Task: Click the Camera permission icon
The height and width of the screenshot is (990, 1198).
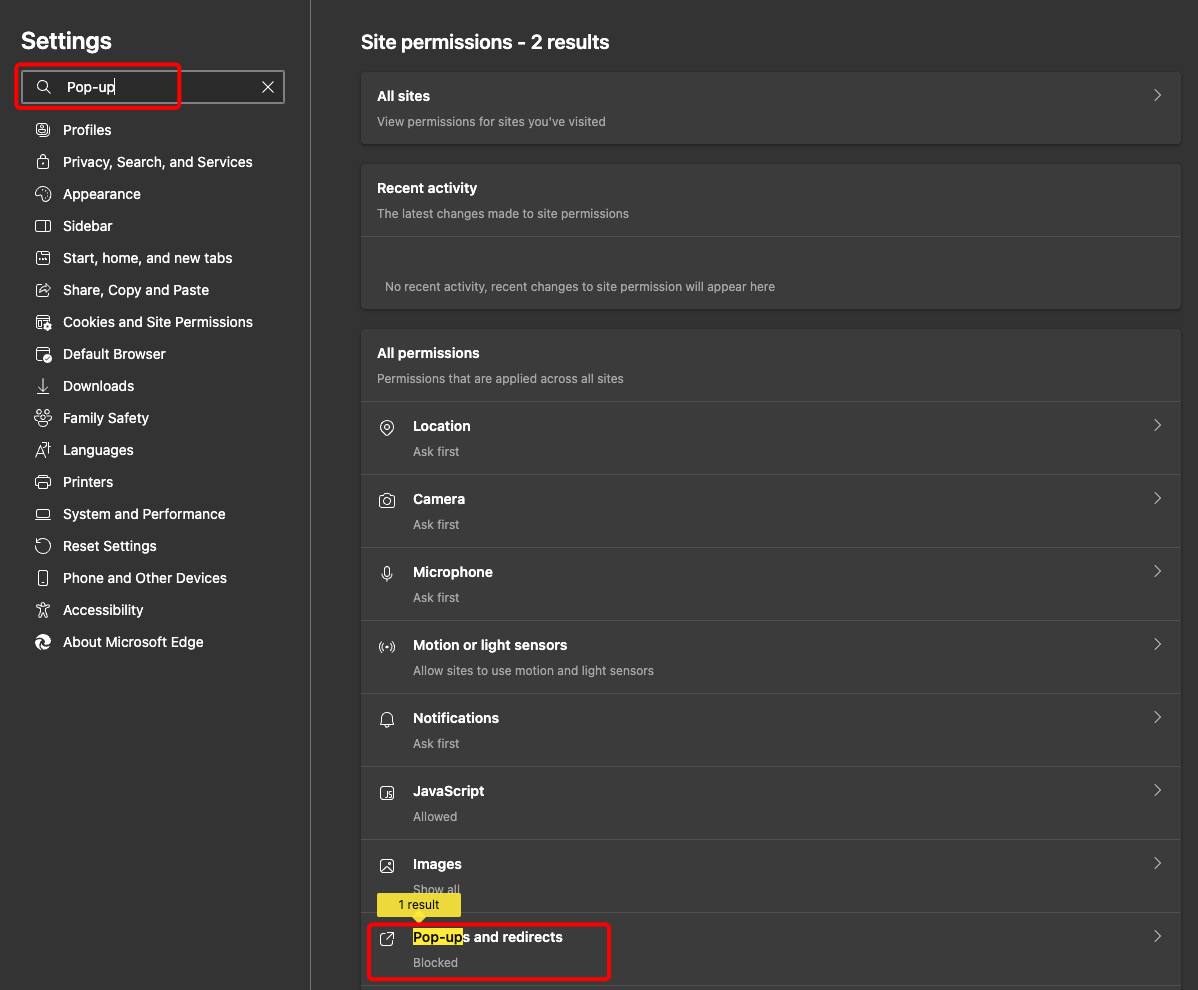Action: tap(387, 501)
